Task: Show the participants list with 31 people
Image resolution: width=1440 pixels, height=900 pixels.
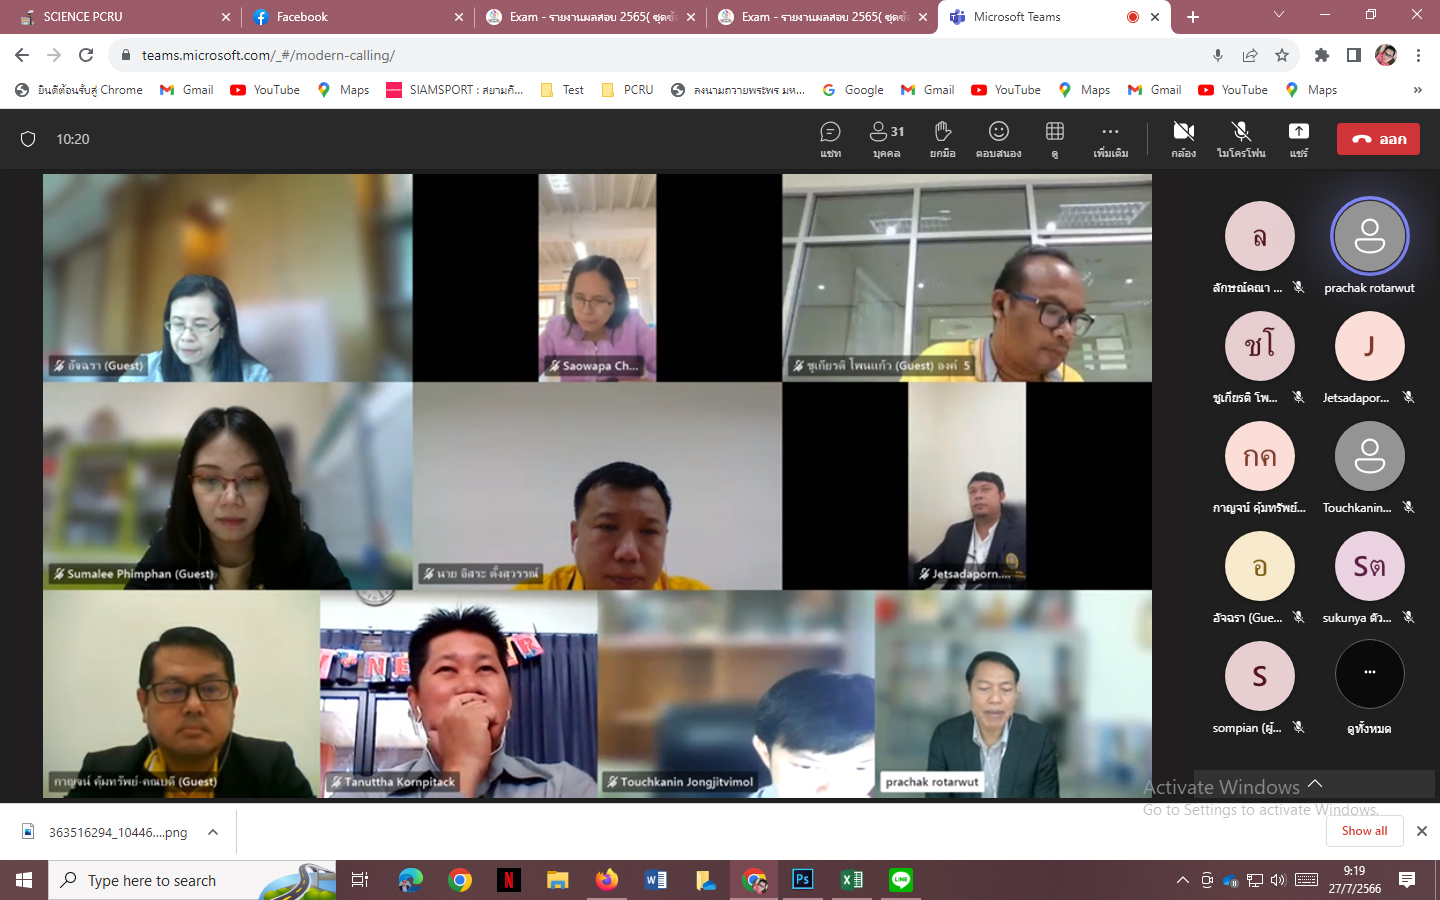Action: [x=886, y=139]
